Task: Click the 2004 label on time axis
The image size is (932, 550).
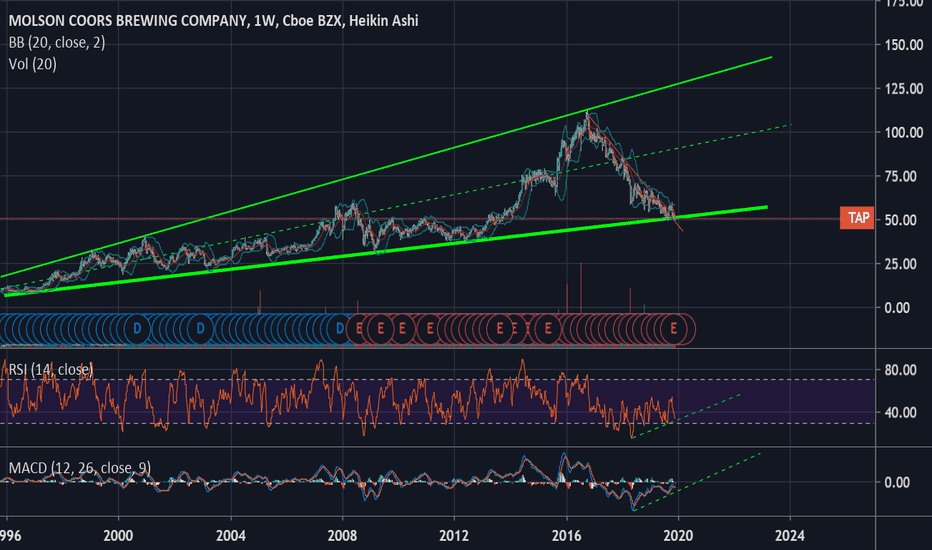Action: 231,536
